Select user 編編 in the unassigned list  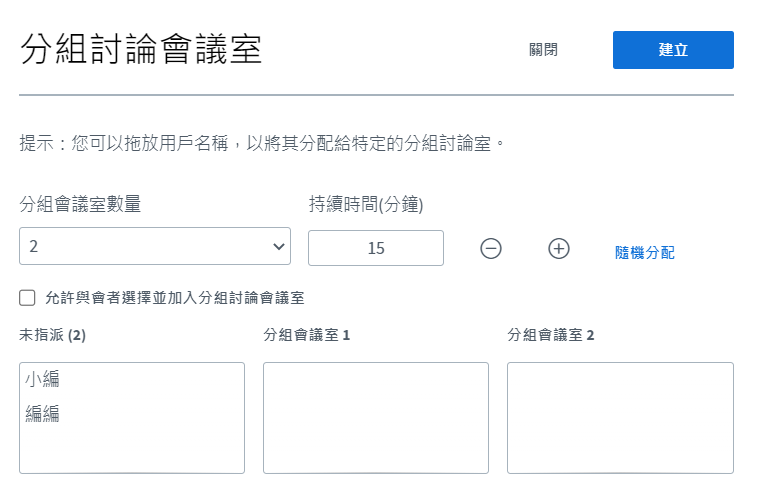pyautogui.click(x=42, y=414)
